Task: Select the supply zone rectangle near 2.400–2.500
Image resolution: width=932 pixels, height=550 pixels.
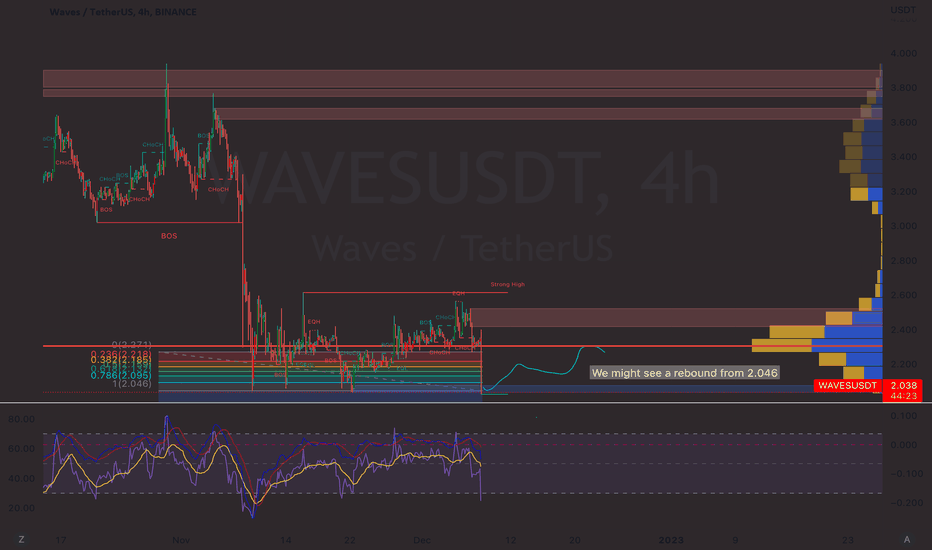Action: pos(676,318)
